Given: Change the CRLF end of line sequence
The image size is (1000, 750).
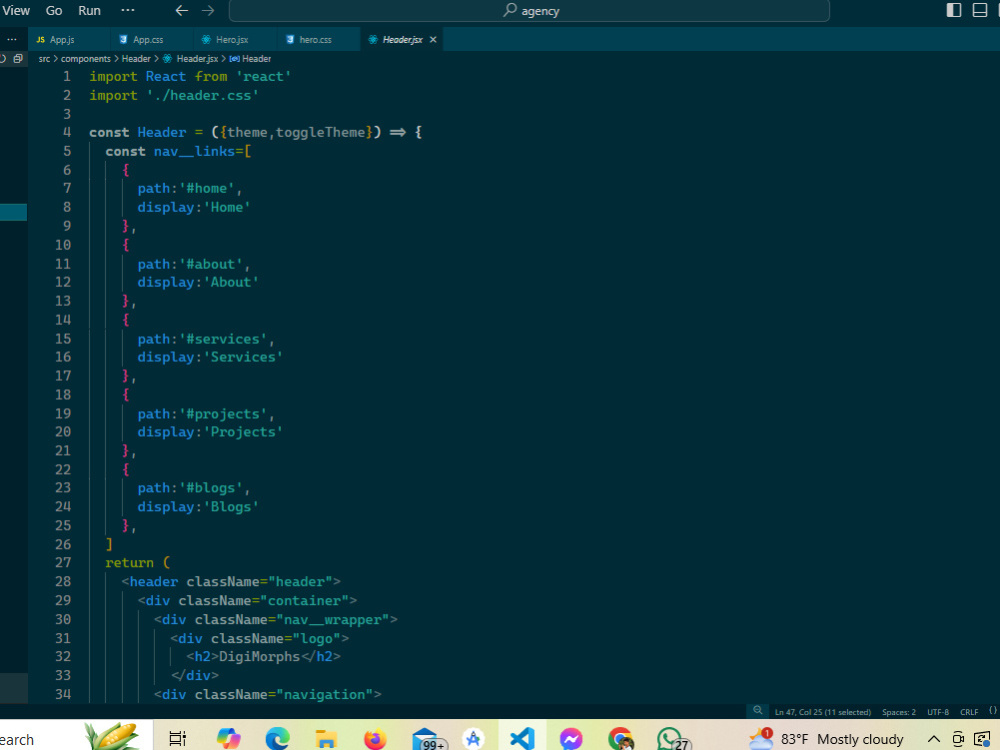Looking at the screenshot, I should [969, 712].
